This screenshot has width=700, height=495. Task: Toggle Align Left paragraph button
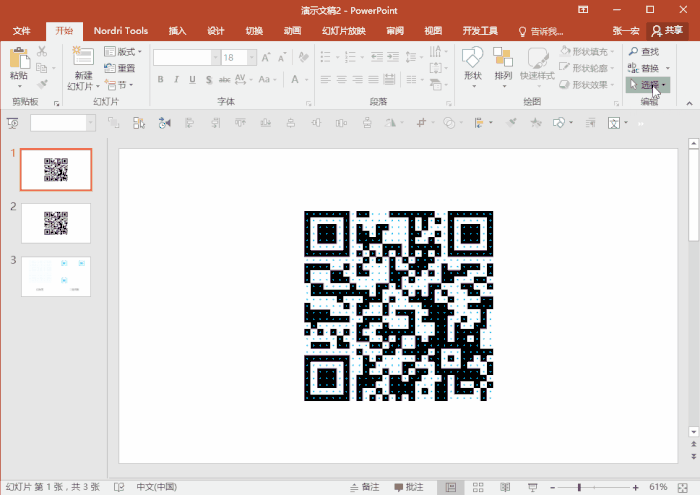(x=325, y=79)
